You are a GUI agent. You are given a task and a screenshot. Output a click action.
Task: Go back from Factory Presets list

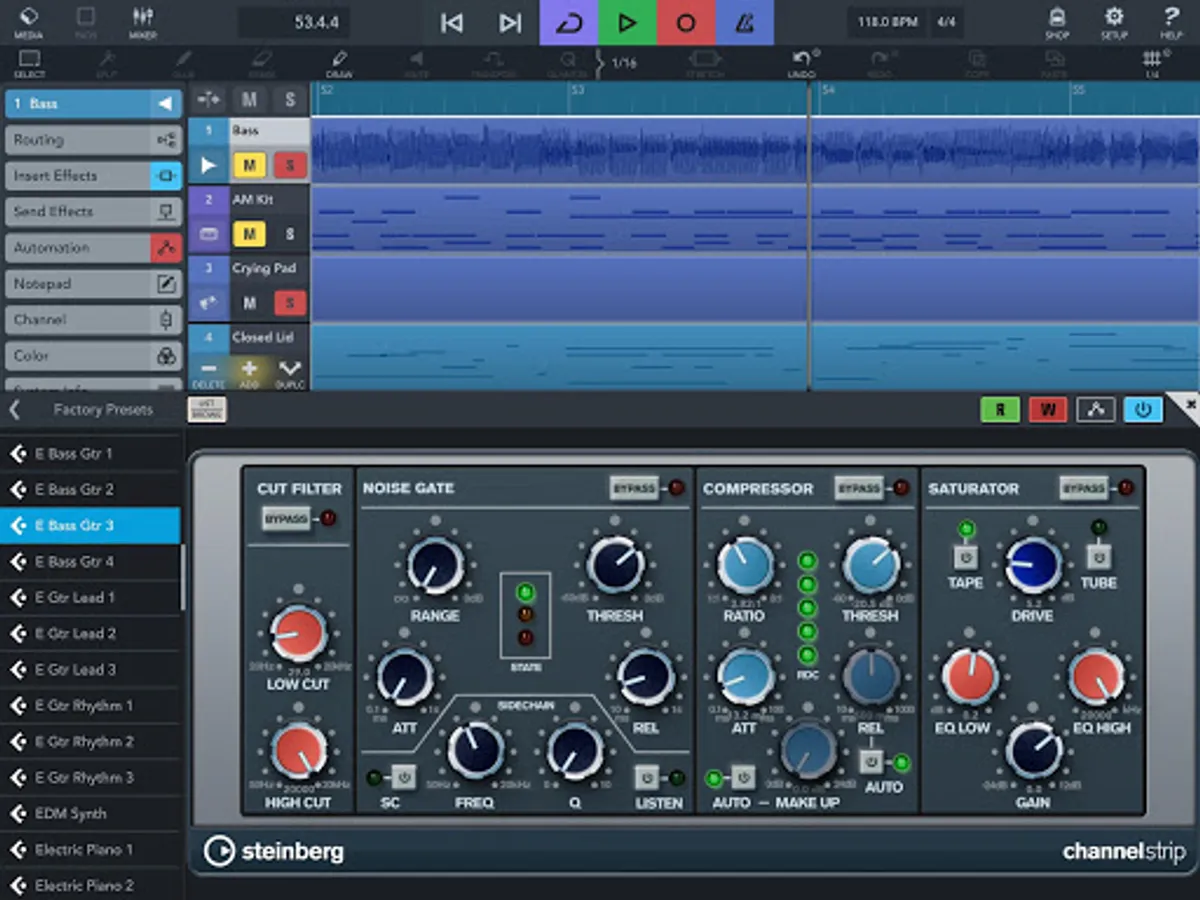[15, 410]
